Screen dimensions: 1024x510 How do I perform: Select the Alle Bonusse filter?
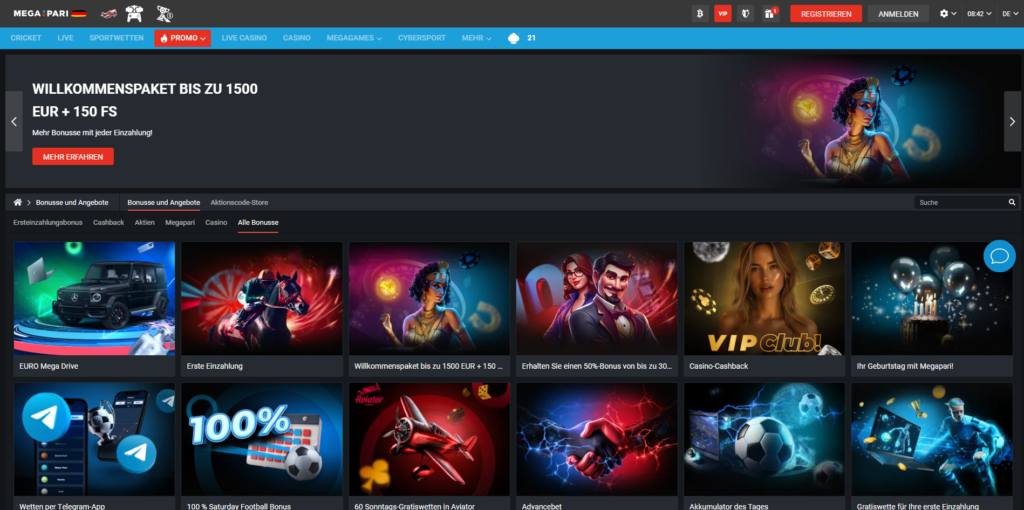point(258,223)
